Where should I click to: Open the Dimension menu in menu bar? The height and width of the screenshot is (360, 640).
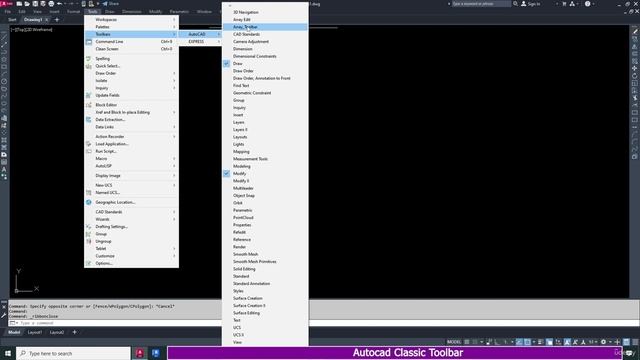tap(131, 11)
